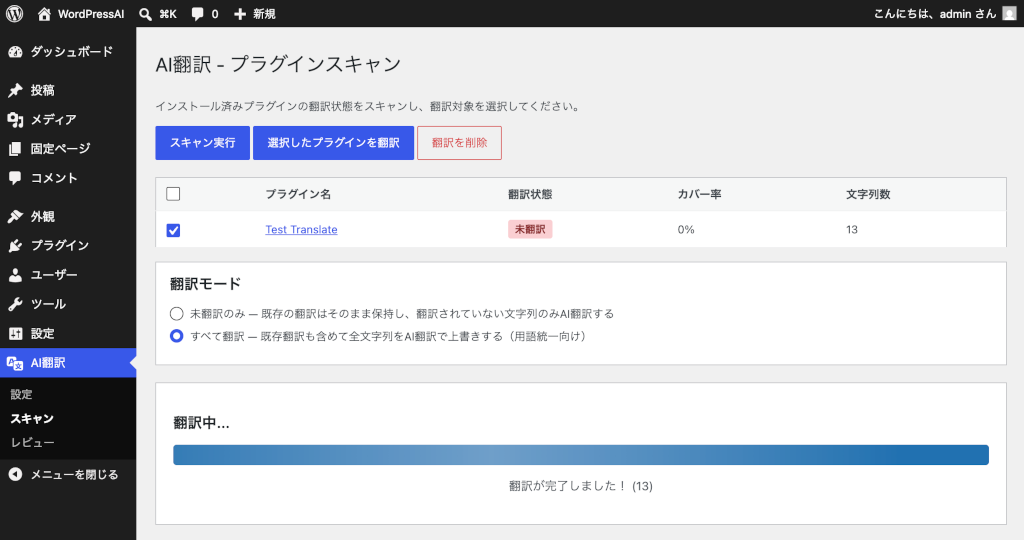Click the カバー率 column header
Image resolution: width=1024 pixels, height=540 pixels.
click(699, 194)
